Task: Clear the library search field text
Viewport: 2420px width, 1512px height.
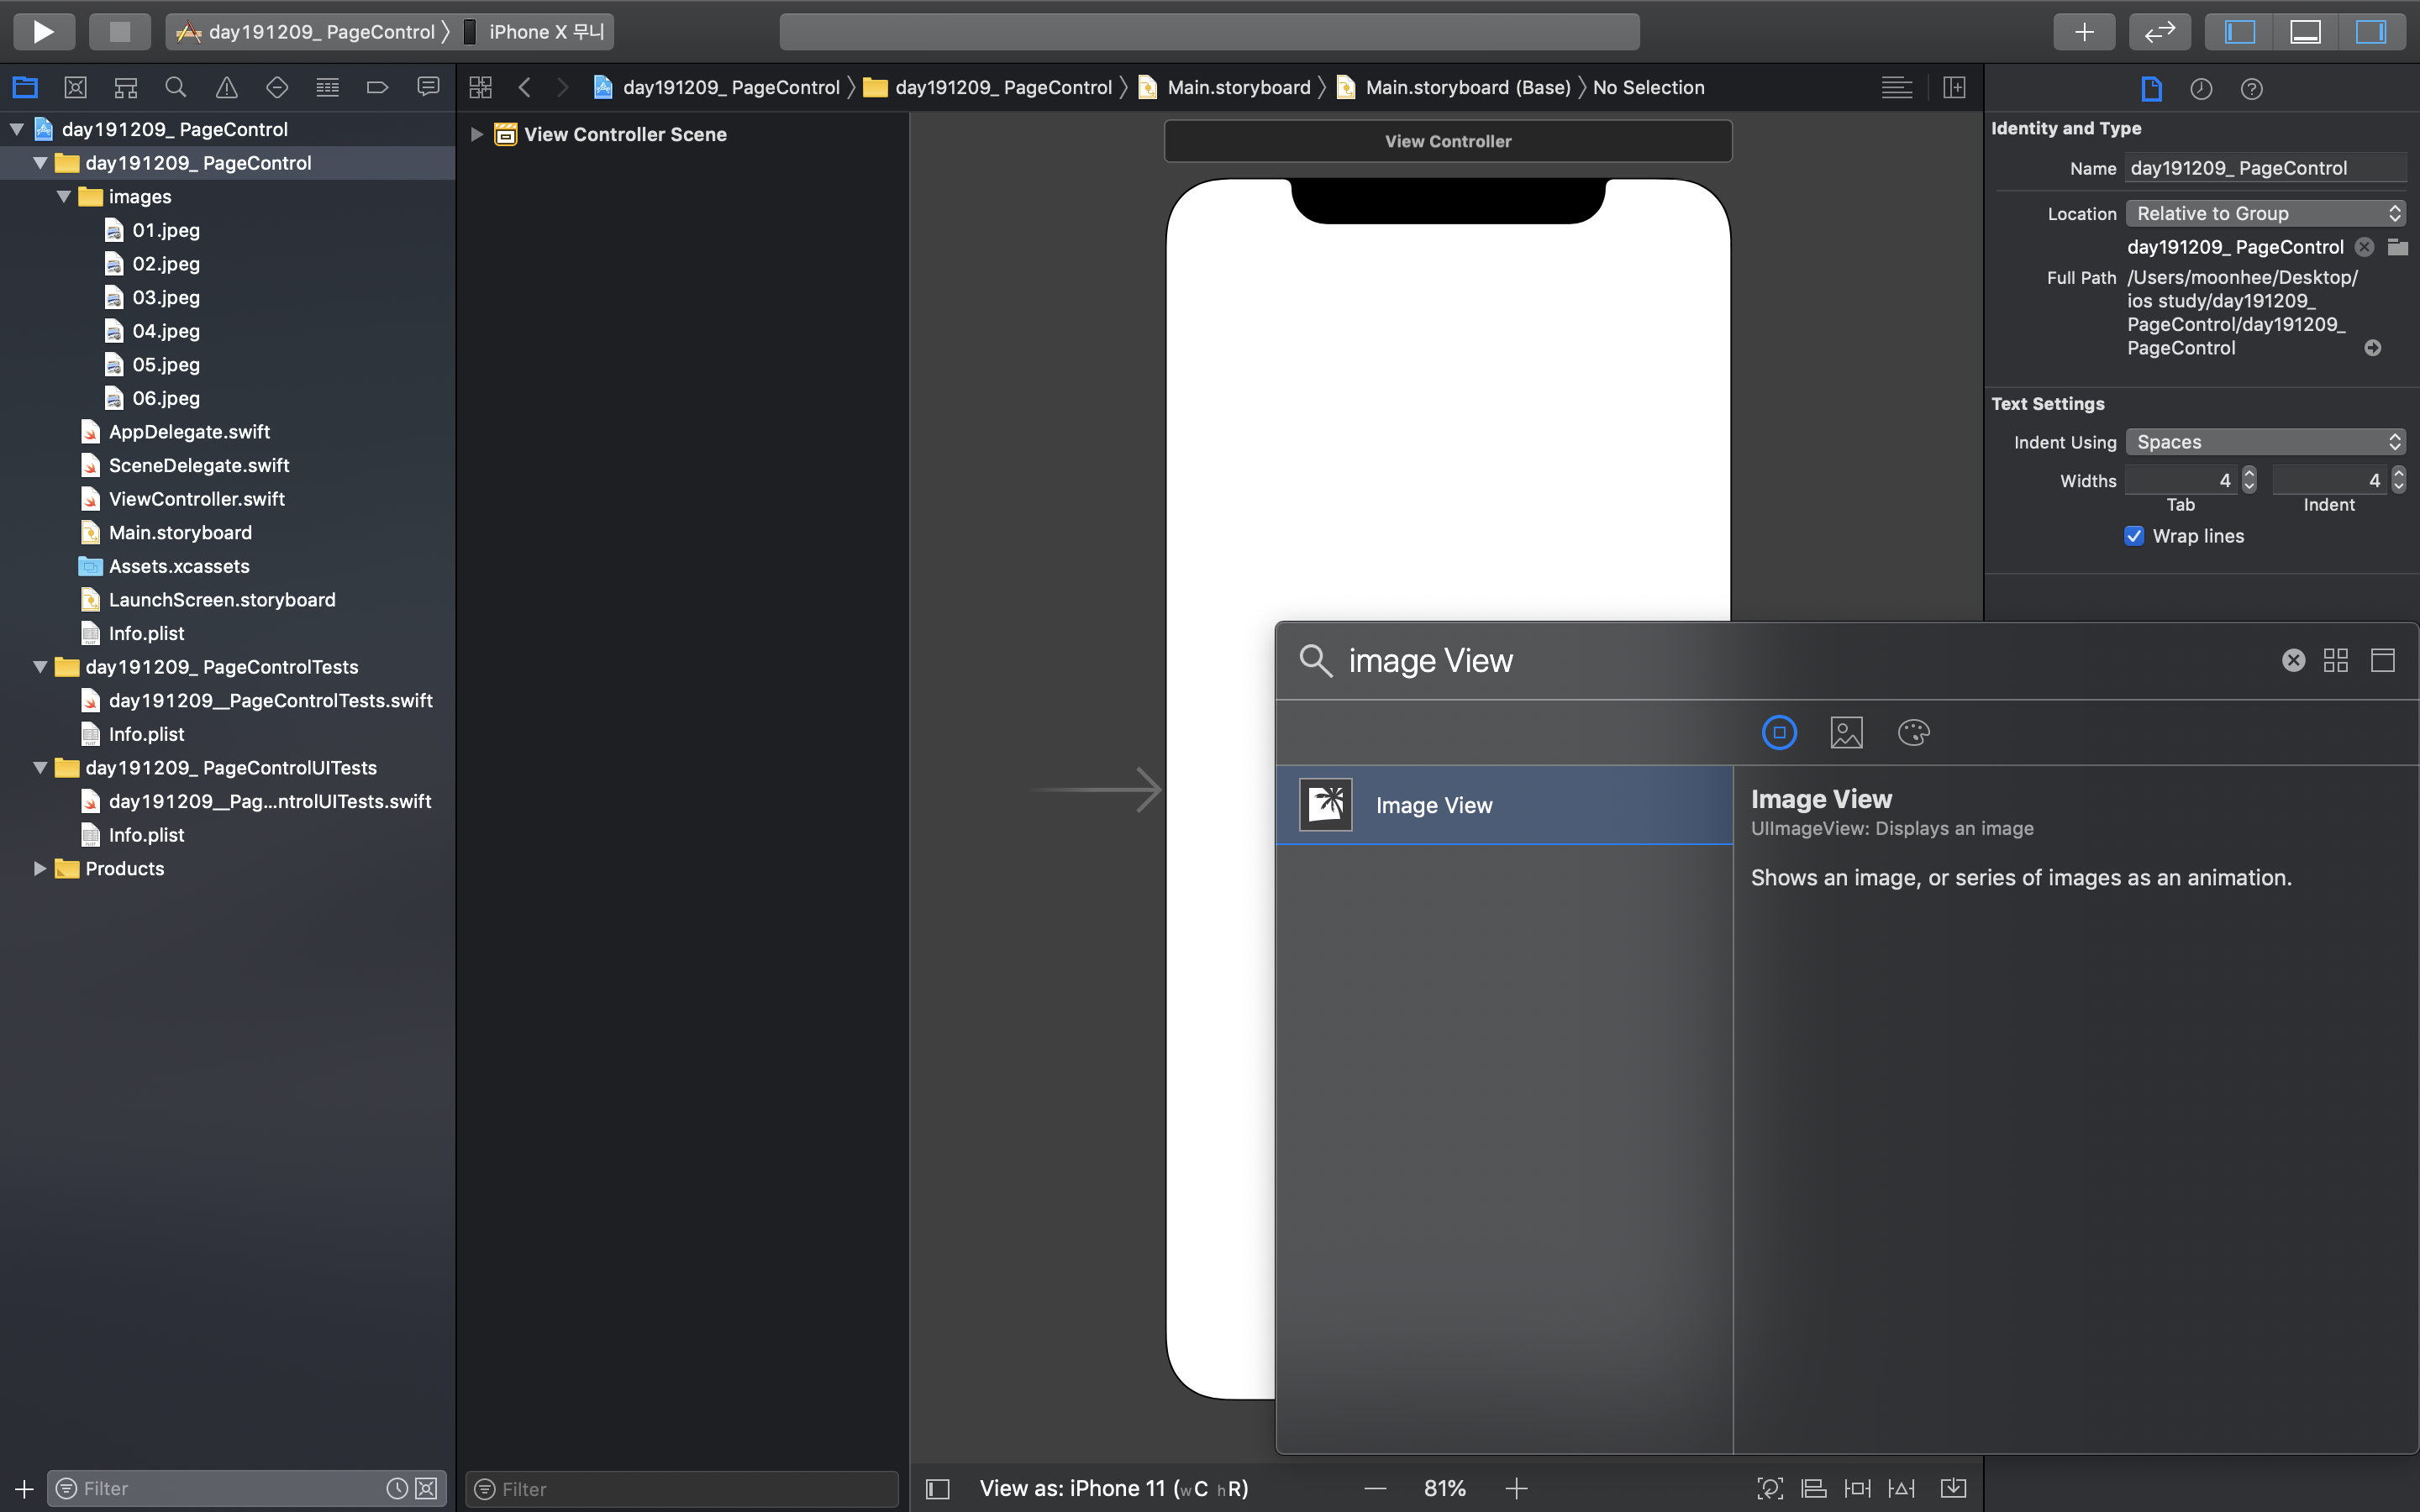Action: pos(2293,660)
